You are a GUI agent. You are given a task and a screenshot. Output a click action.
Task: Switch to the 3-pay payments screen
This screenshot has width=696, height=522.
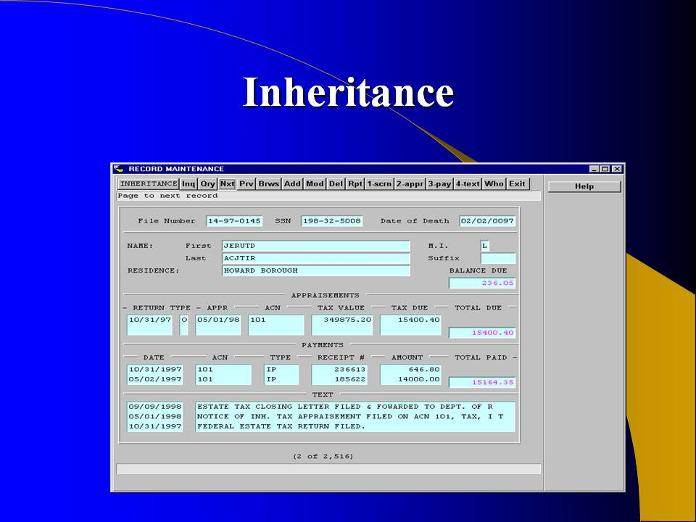440,184
